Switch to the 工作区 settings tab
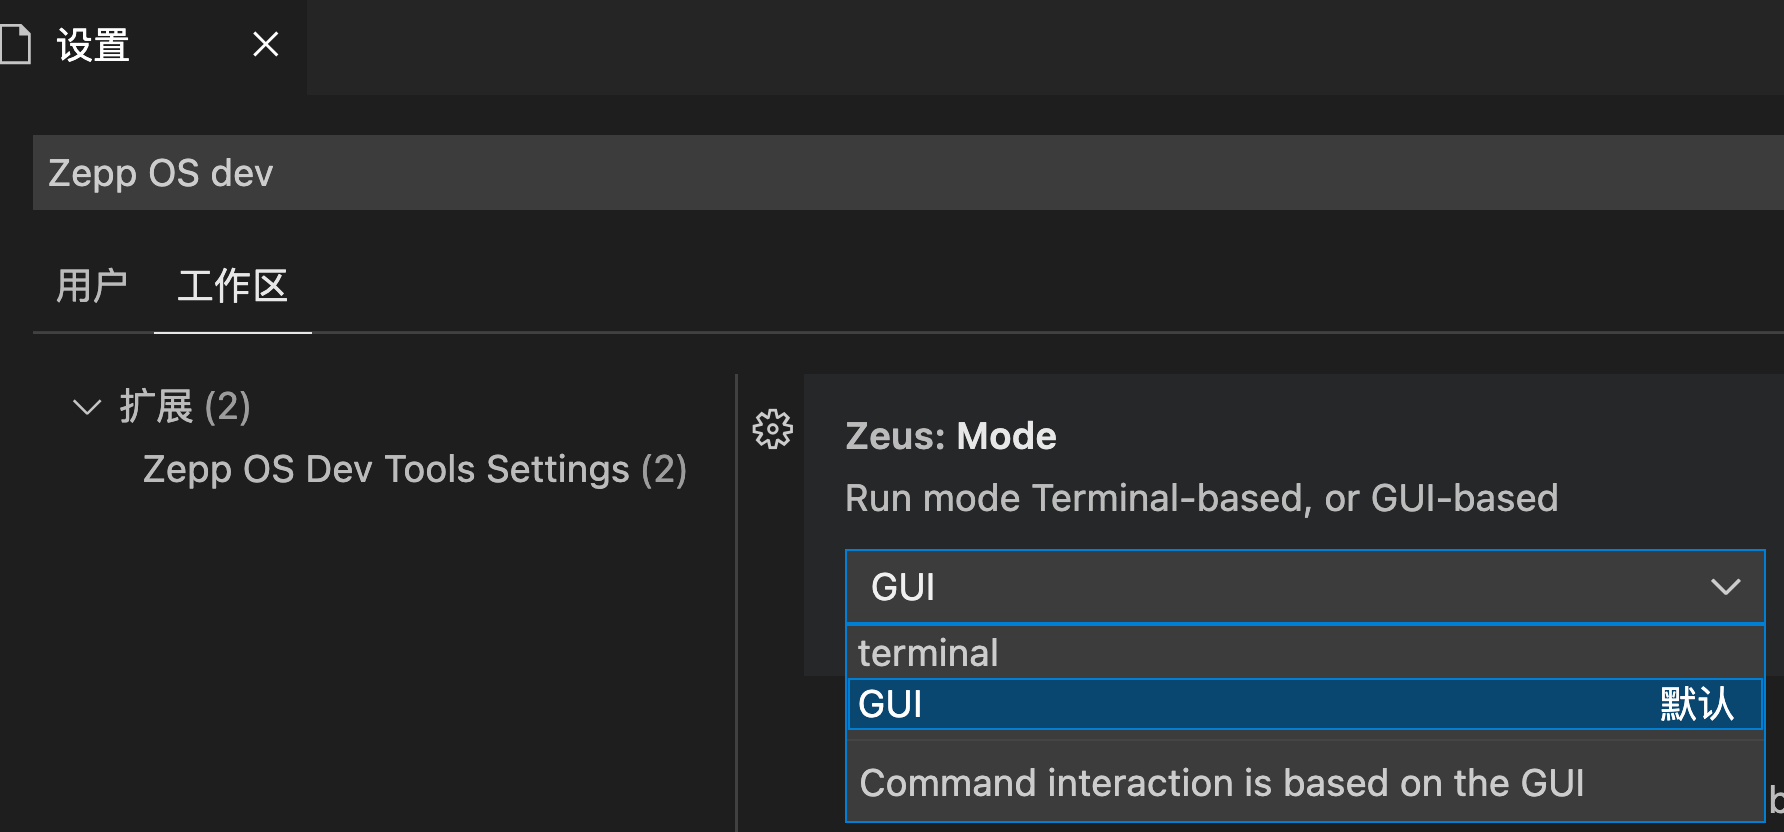 [232, 287]
